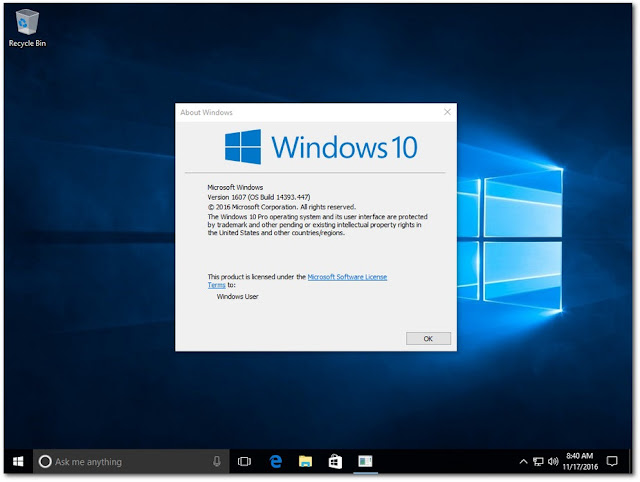Click the Cortana circle icon
The height and width of the screenshot is (482, 640).
coord(45,462)
